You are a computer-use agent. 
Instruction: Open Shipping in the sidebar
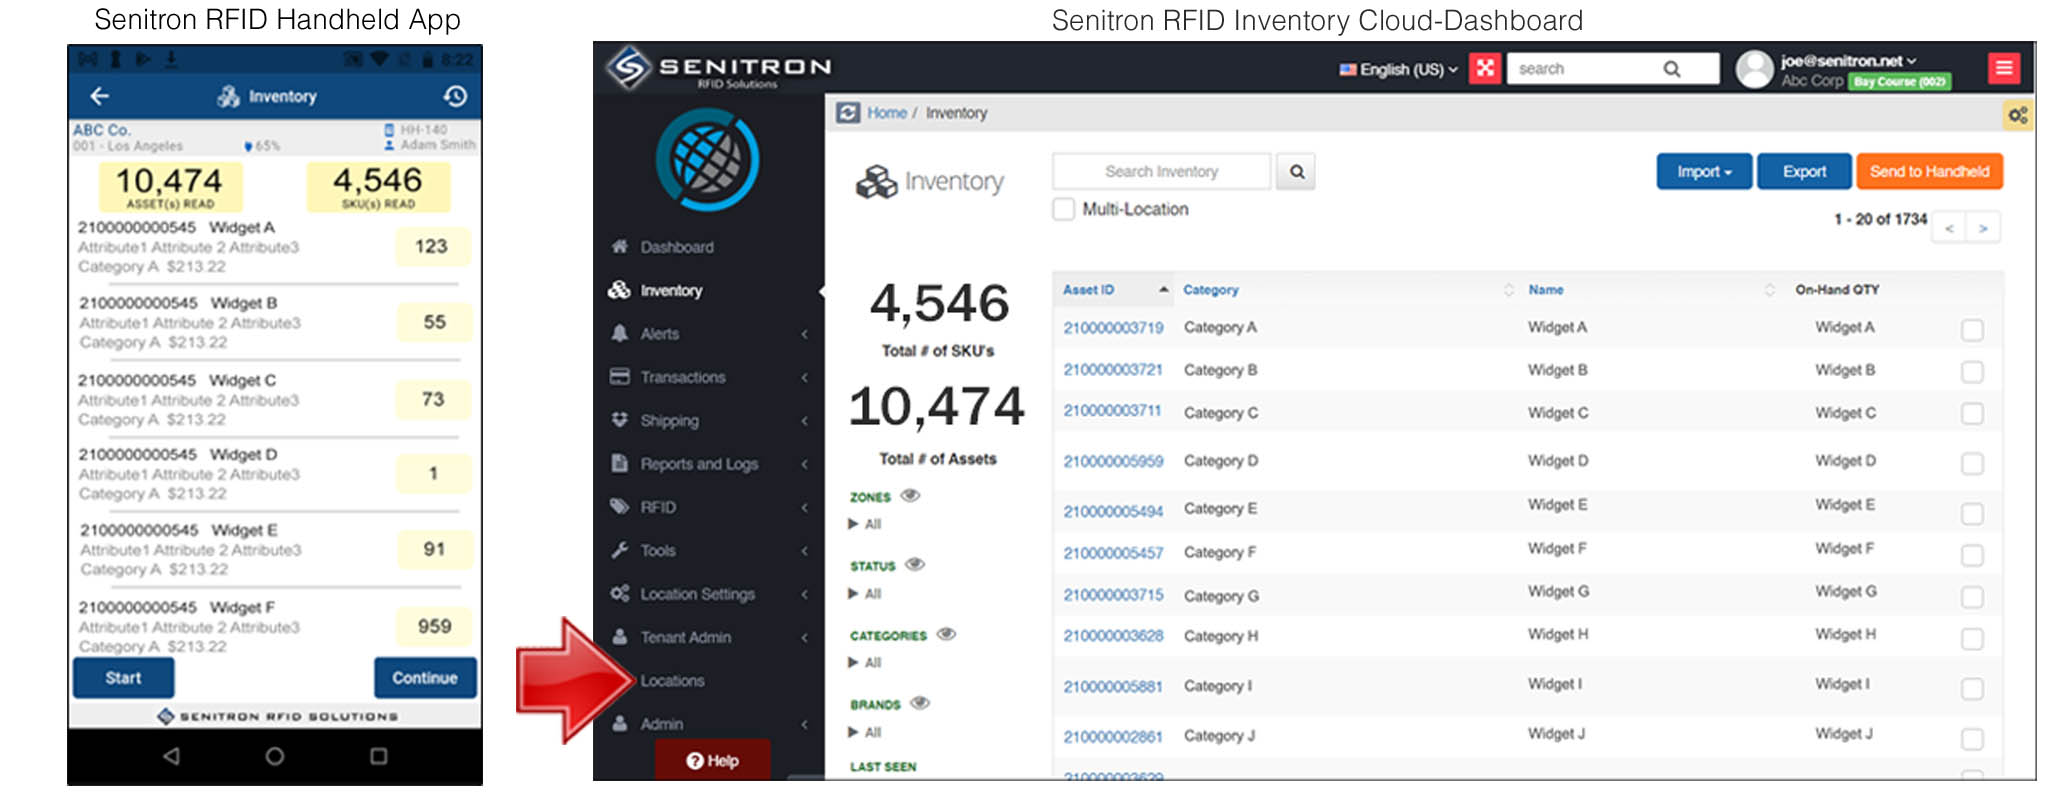click(x=669, y=421)
